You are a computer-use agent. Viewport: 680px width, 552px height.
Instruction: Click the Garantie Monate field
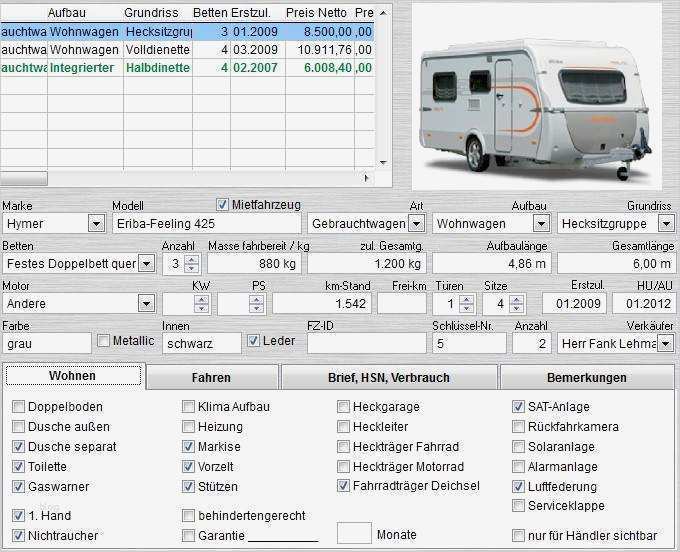354,533
